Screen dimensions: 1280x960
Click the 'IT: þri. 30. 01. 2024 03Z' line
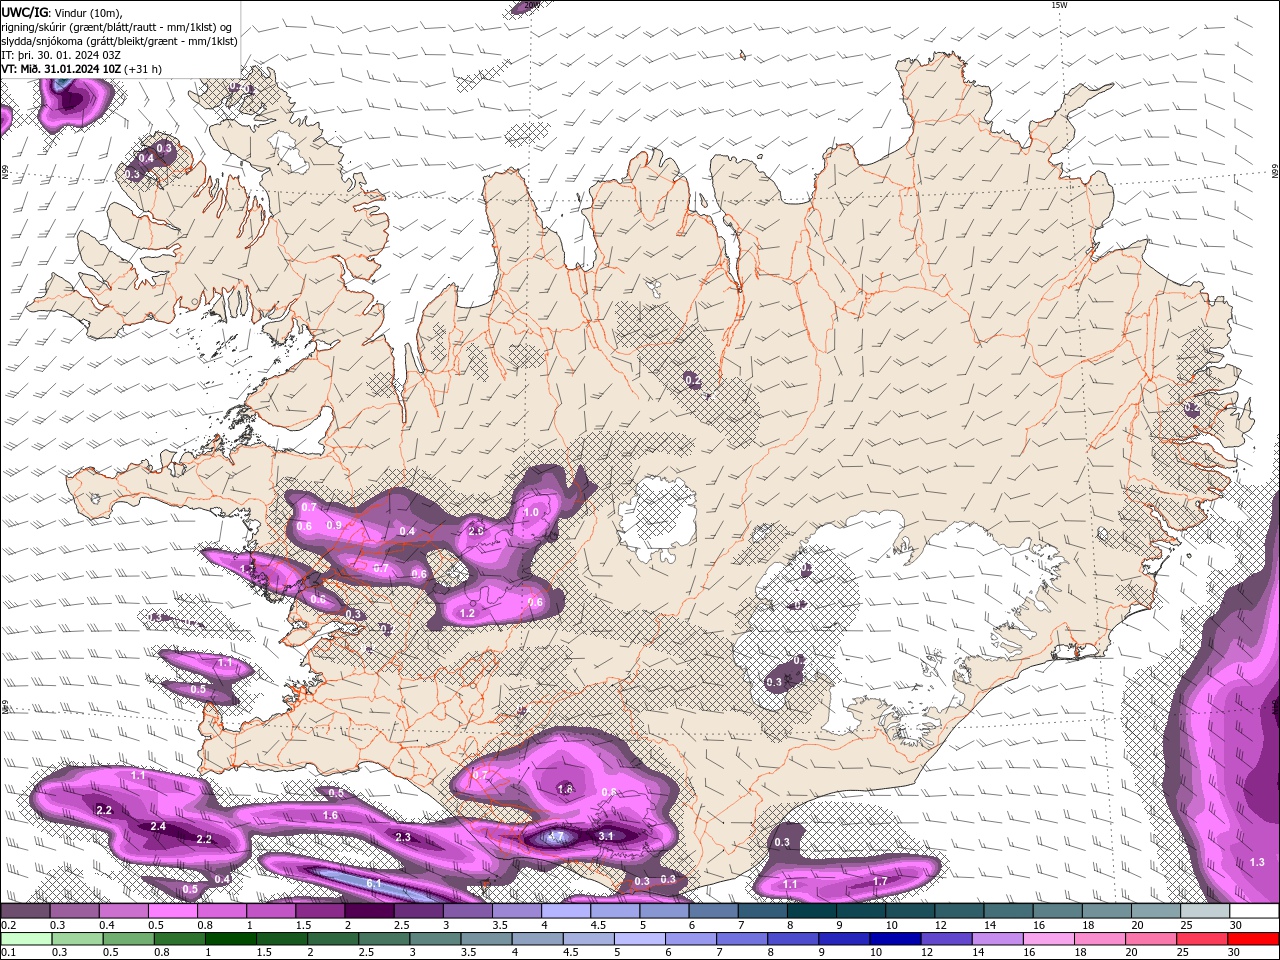(x=62, y=55)
